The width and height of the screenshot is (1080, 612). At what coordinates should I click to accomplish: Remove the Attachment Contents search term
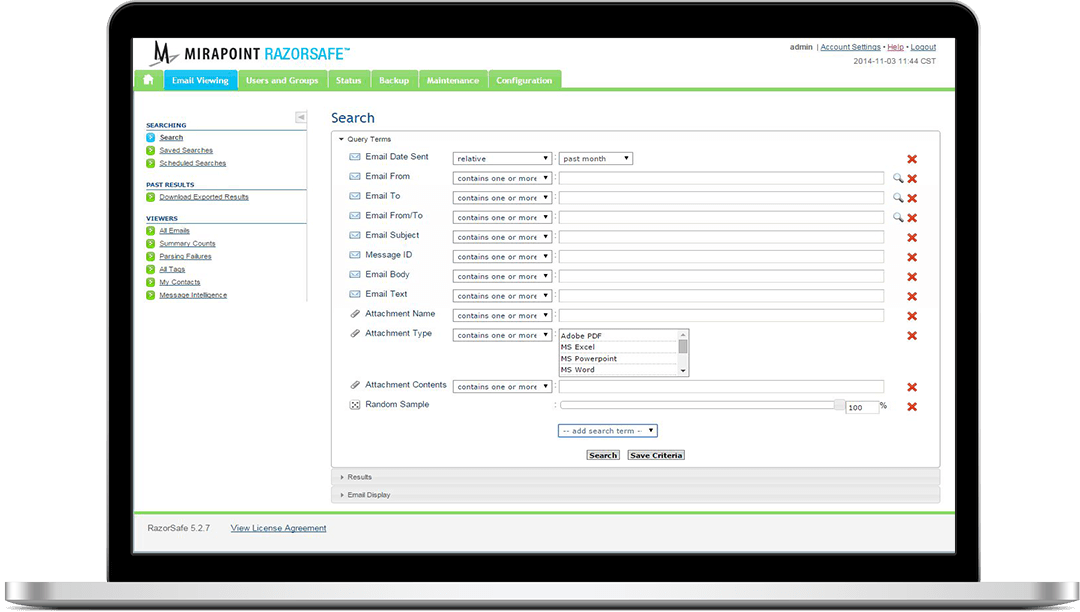click(912, 387)
